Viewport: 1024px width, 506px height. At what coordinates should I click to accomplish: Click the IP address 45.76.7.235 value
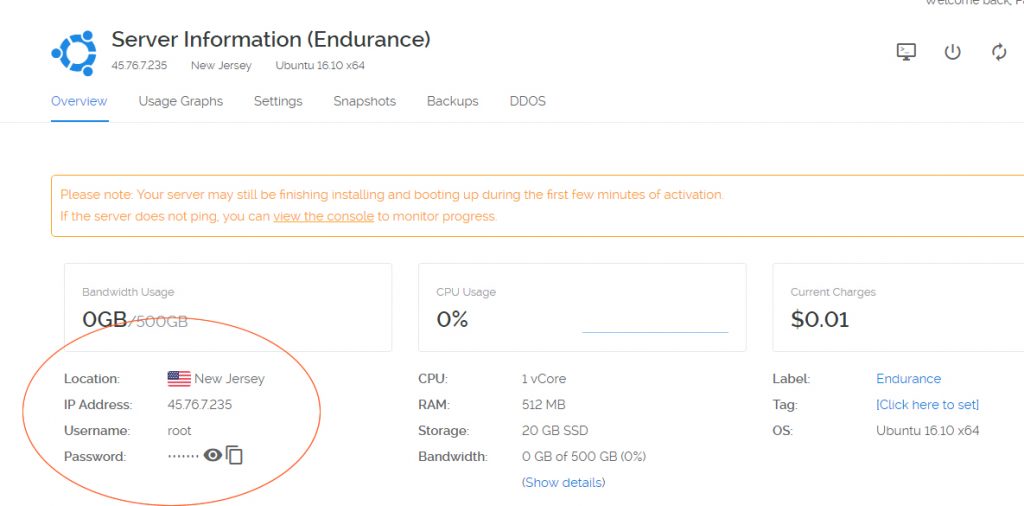coord(200,405)
